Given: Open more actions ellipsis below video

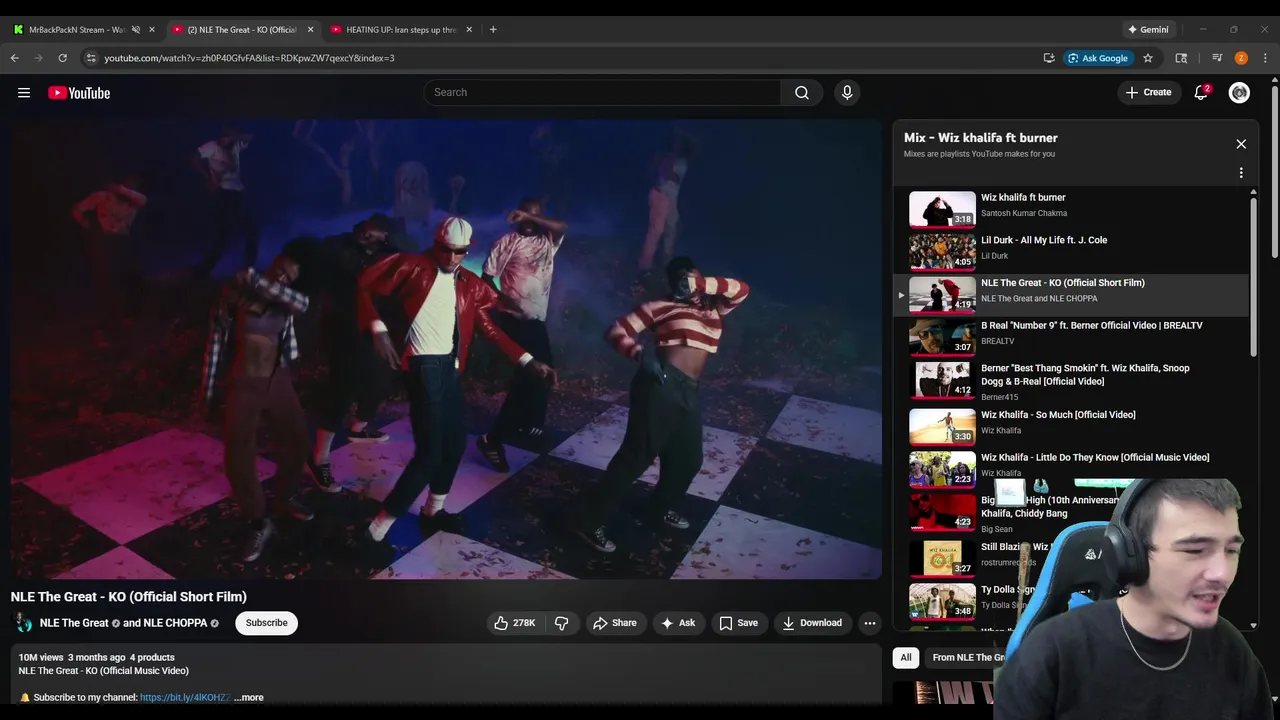Looking at the screenshot, I should pos(870,623).
